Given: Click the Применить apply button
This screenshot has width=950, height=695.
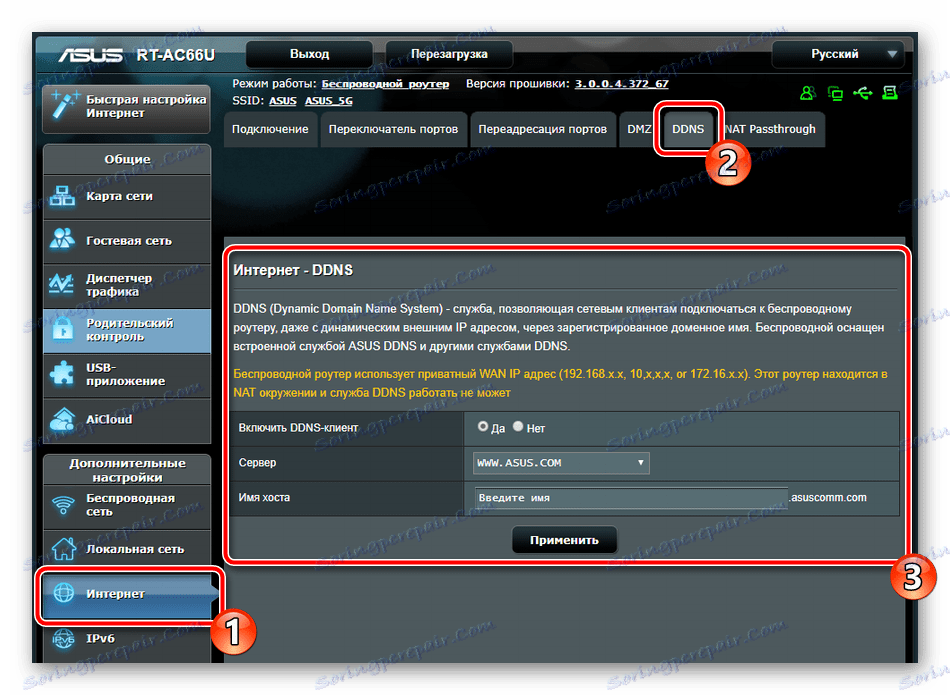Looking at the screenshot, I should point(564,540).
